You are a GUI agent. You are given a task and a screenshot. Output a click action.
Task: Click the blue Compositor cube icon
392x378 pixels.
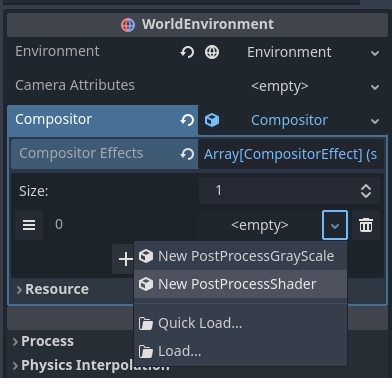click(x=212, y=120)
